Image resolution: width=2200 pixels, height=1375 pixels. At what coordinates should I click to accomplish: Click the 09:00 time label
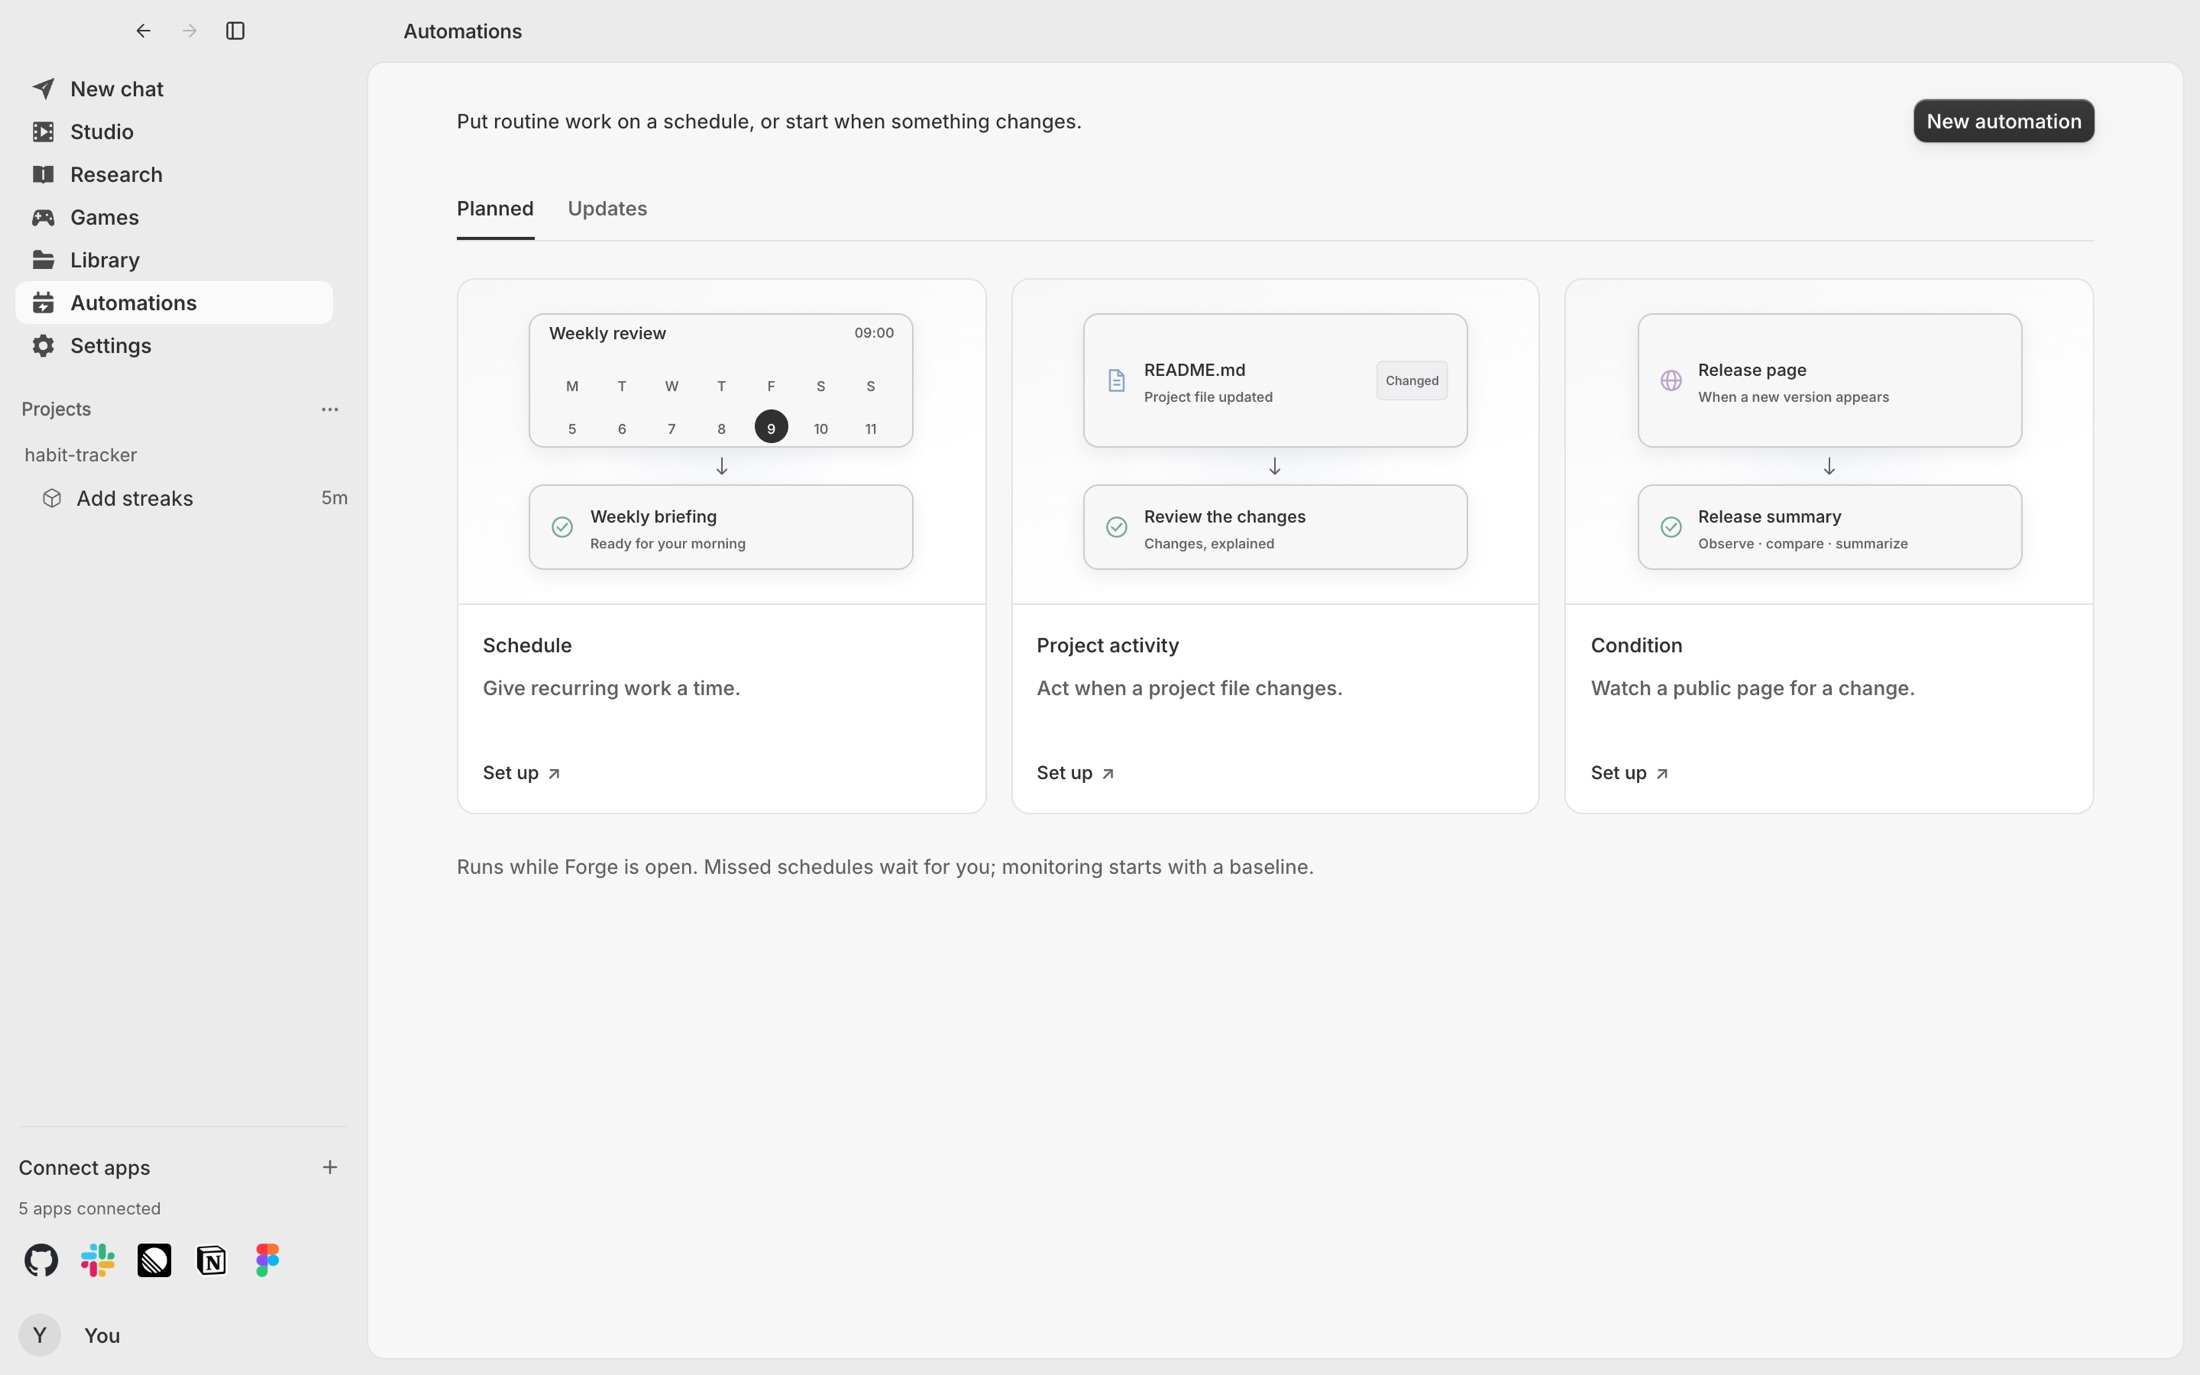[873, 333]
